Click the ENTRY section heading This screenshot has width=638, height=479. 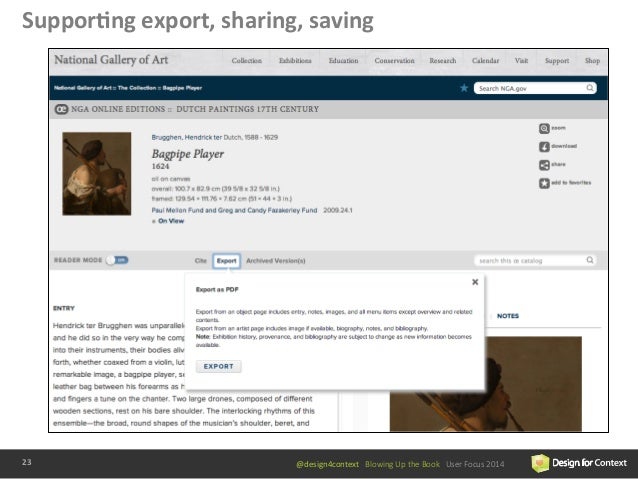pos(64,308)
